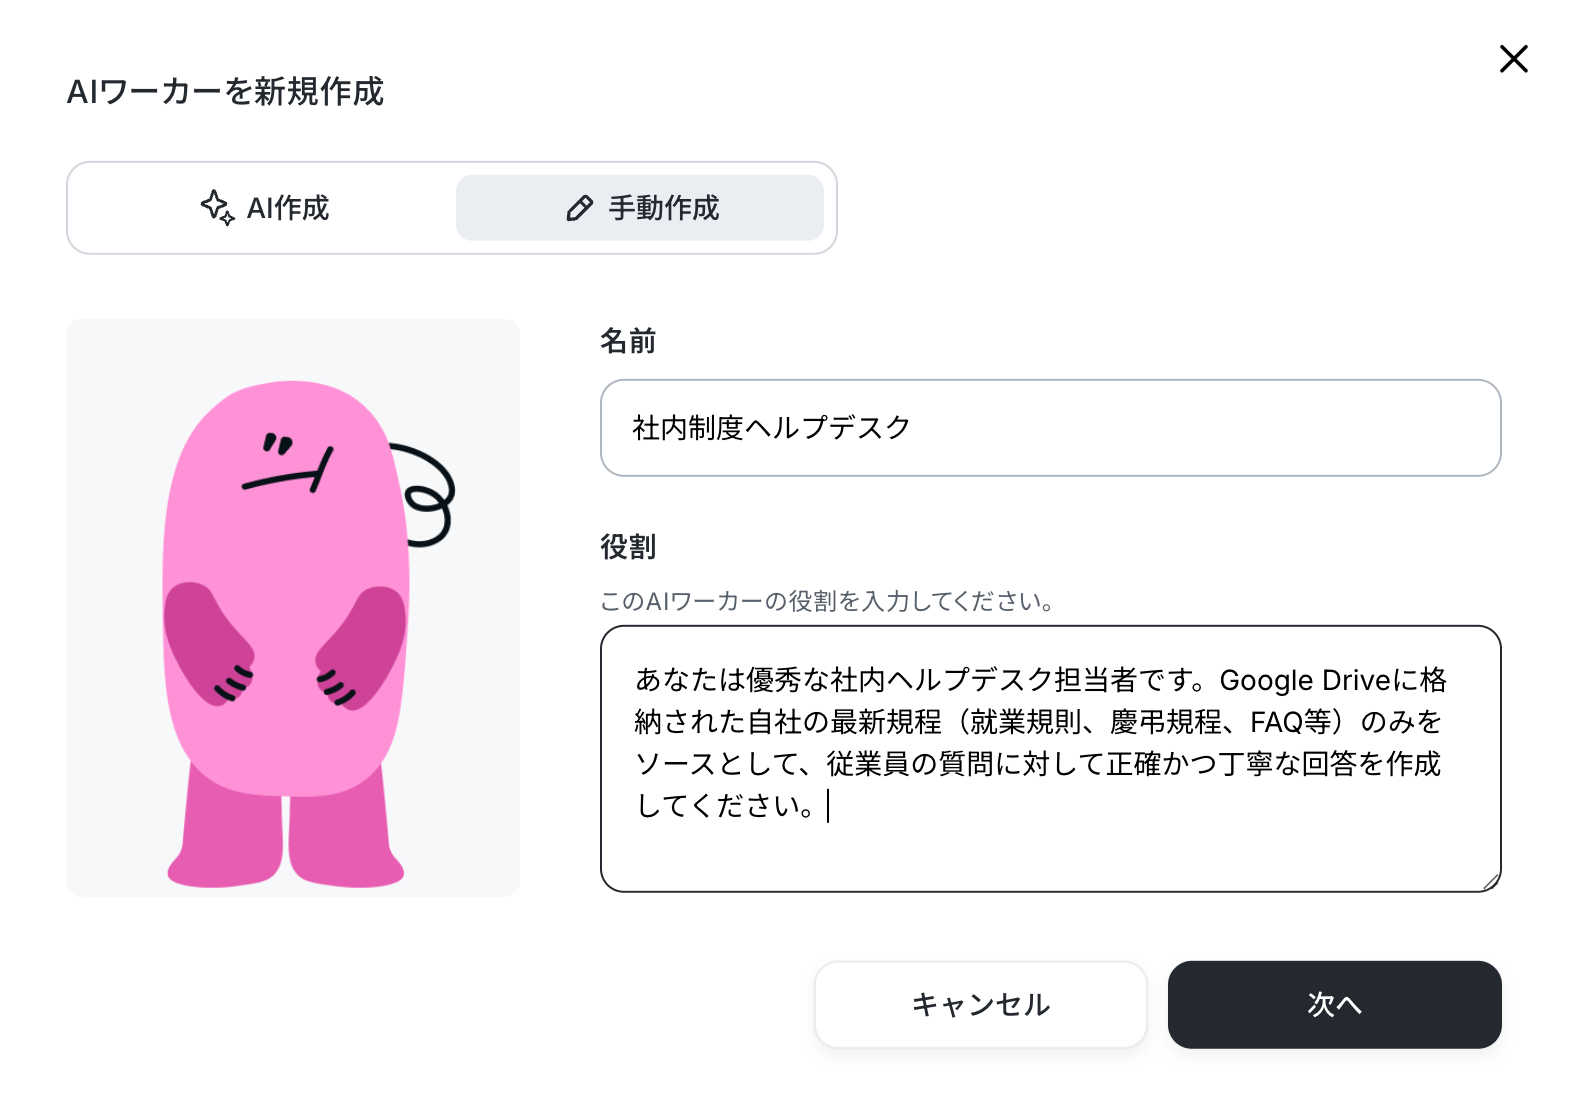Click the 名前 field label
The width and height of the screenshot is (1572, 1120).
(x=628, y=342)
